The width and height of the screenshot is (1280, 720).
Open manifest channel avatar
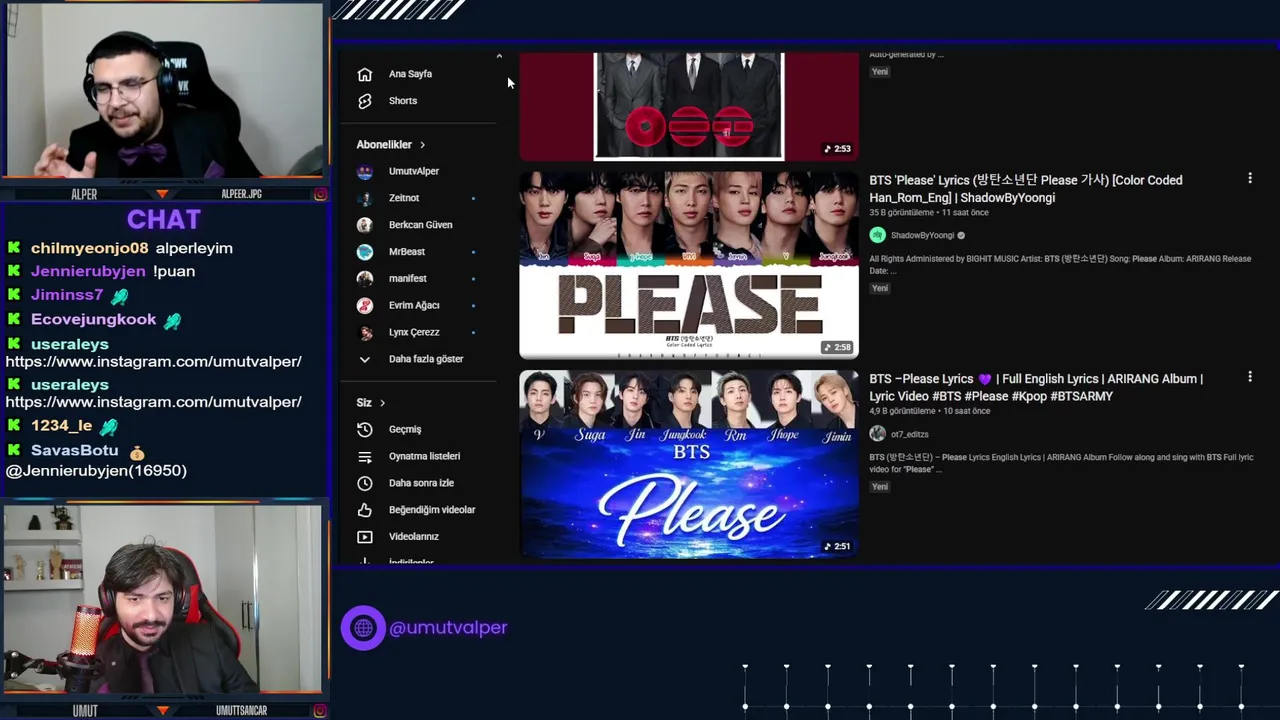point(365,278)
